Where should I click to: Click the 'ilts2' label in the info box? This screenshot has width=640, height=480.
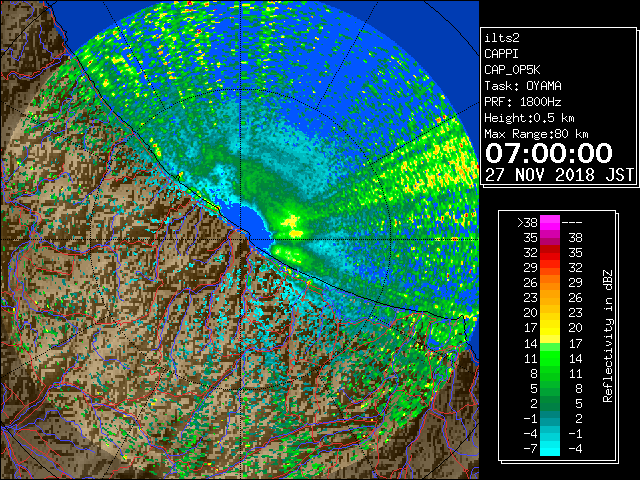pos(502,38)
